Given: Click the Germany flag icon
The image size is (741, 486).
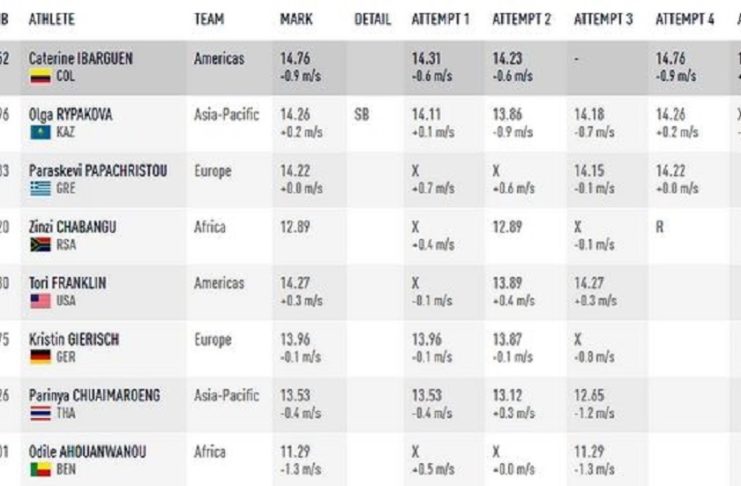Looking at the screenshot, I should [x=39, y=356].
